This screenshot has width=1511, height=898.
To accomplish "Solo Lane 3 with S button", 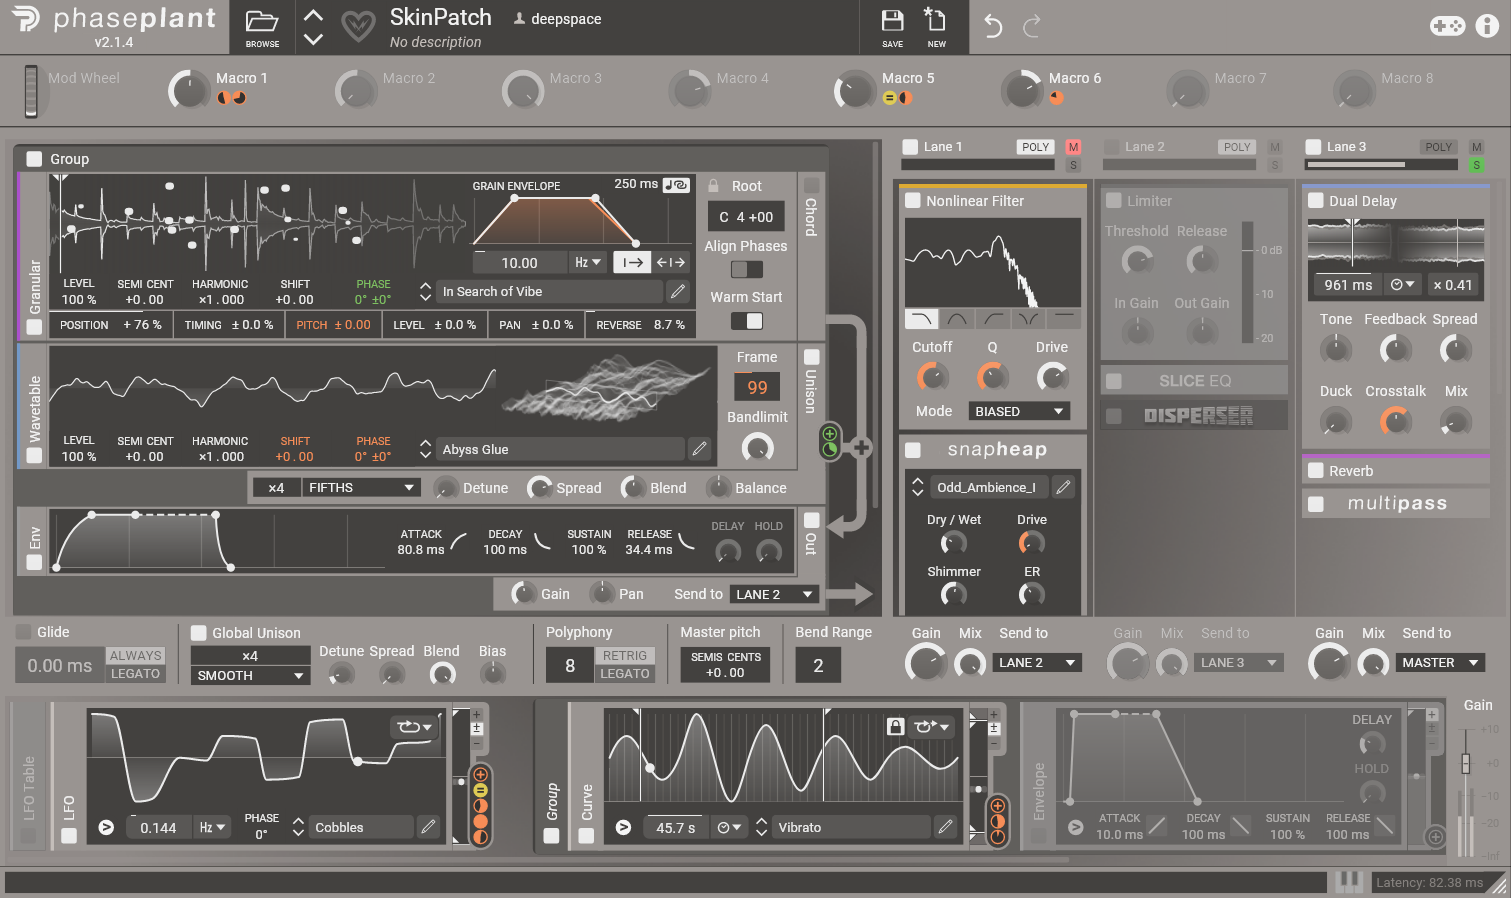I will coord(1476,165).
